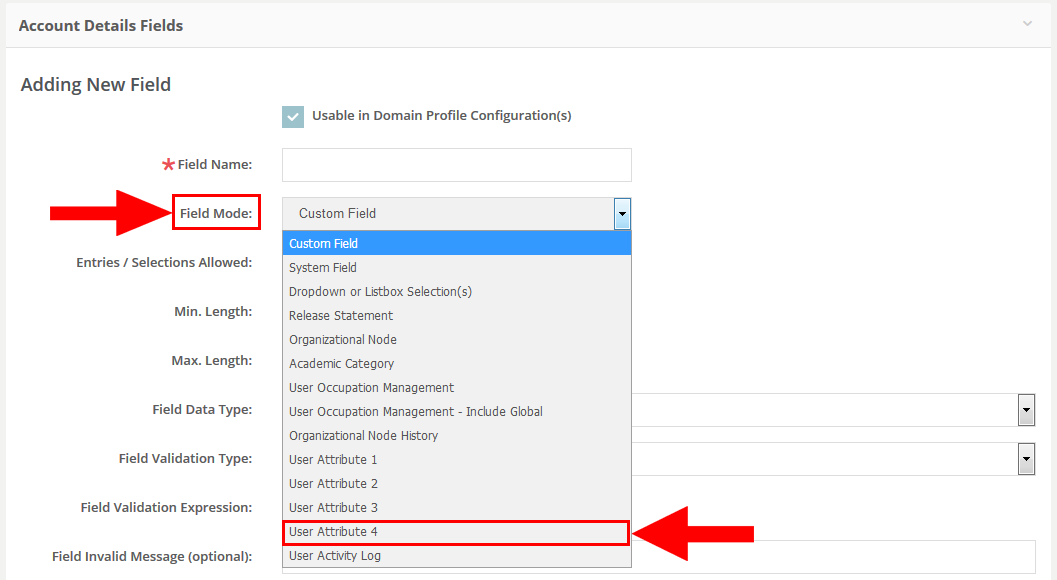This screenshot has height=580, width=1057.
Task: Select User Attribute 3 option
Action: tap(456, 508)
